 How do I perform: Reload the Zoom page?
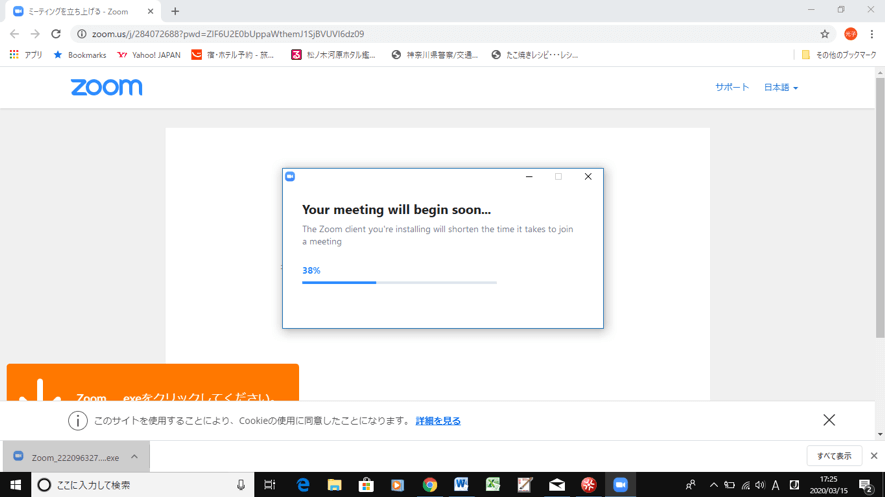(56, 34)
